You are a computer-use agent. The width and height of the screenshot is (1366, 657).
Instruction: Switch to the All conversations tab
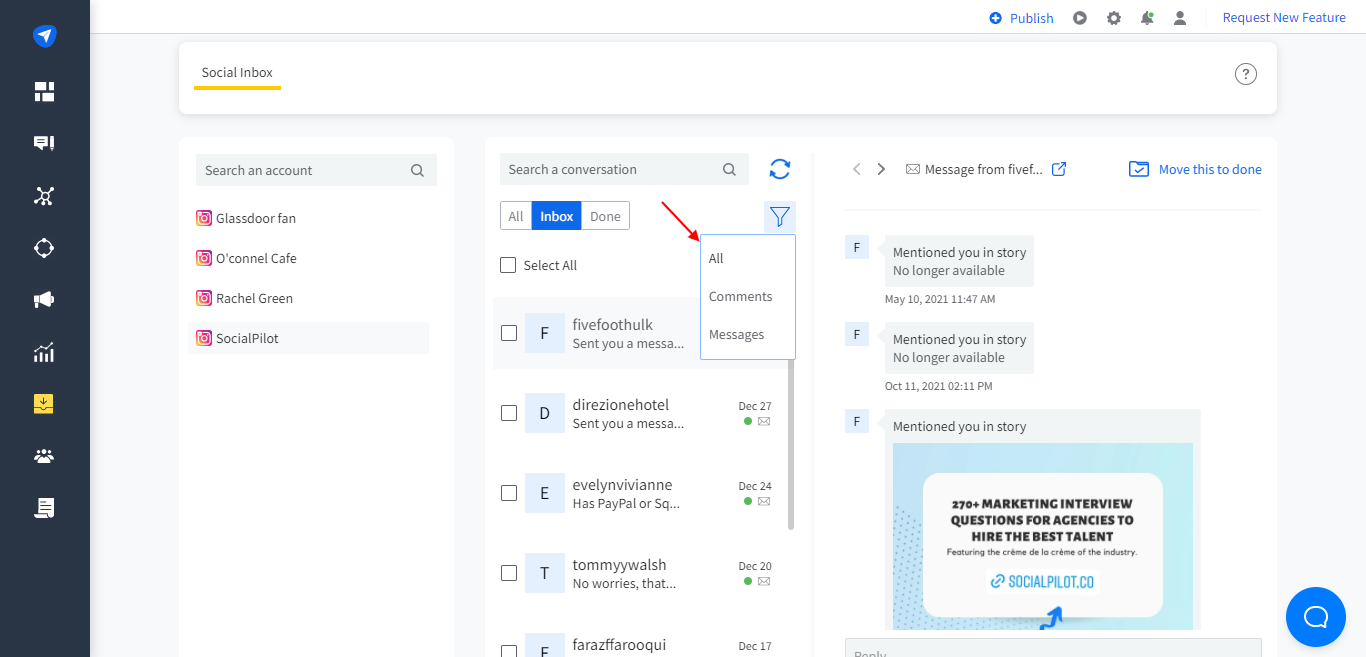tap(516, 216)
